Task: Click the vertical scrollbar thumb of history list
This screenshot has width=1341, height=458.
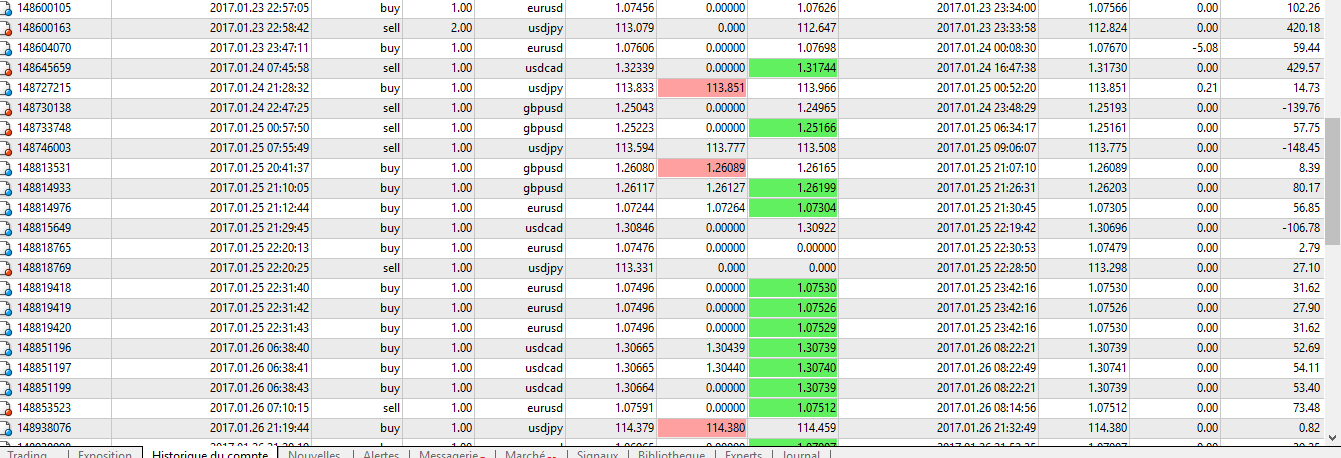Action: point(1333,180)
